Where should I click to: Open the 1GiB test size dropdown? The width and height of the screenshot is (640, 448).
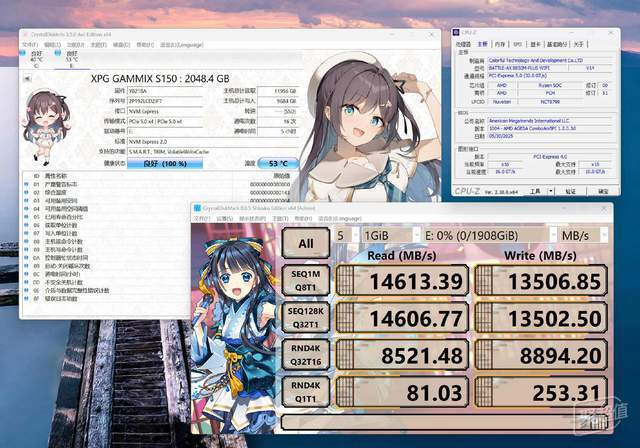pyautogui.click(x=391, y=235)
